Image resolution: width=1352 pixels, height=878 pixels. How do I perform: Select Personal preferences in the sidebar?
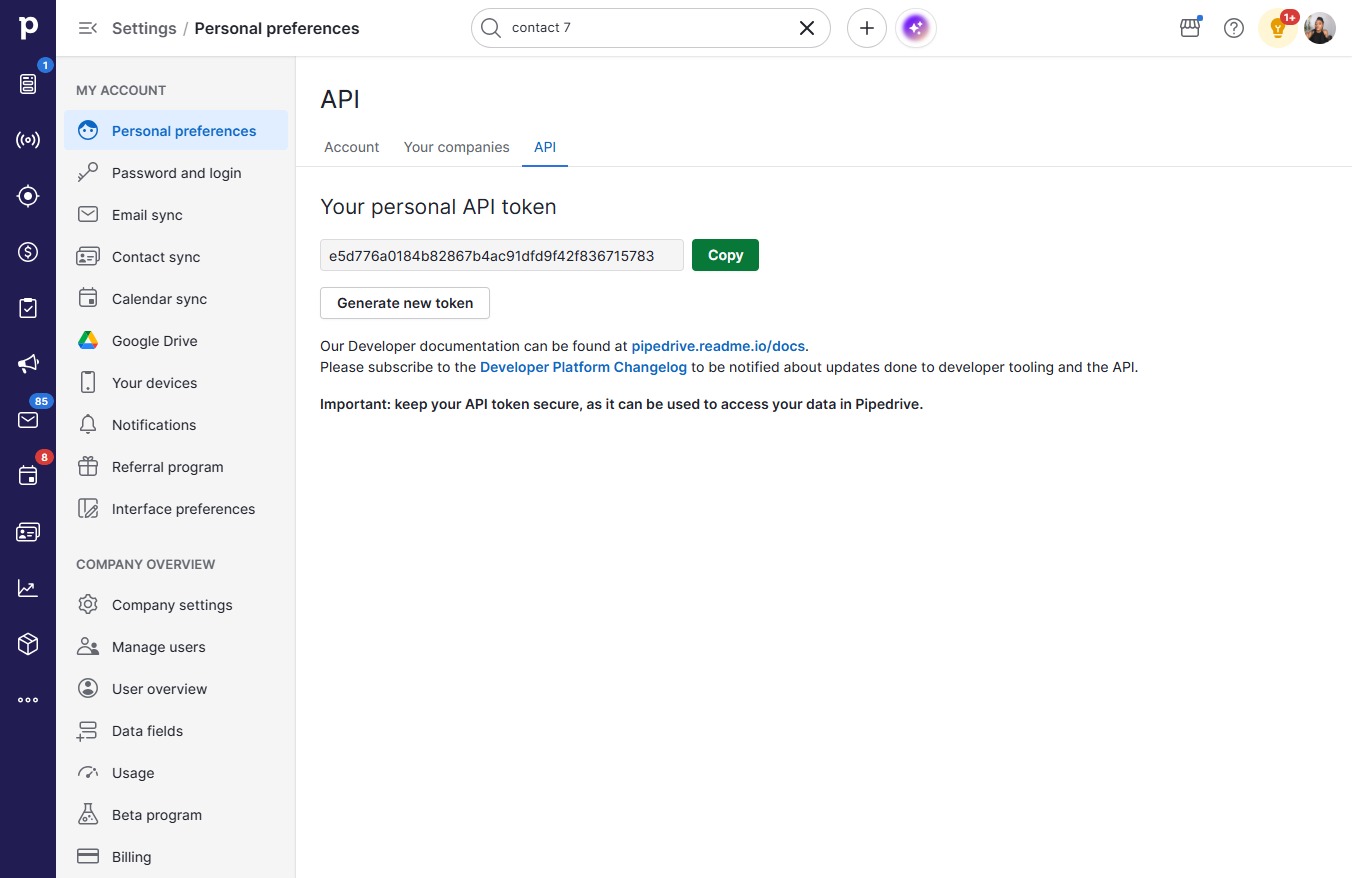pyautogui.click(x=176, y=131)
